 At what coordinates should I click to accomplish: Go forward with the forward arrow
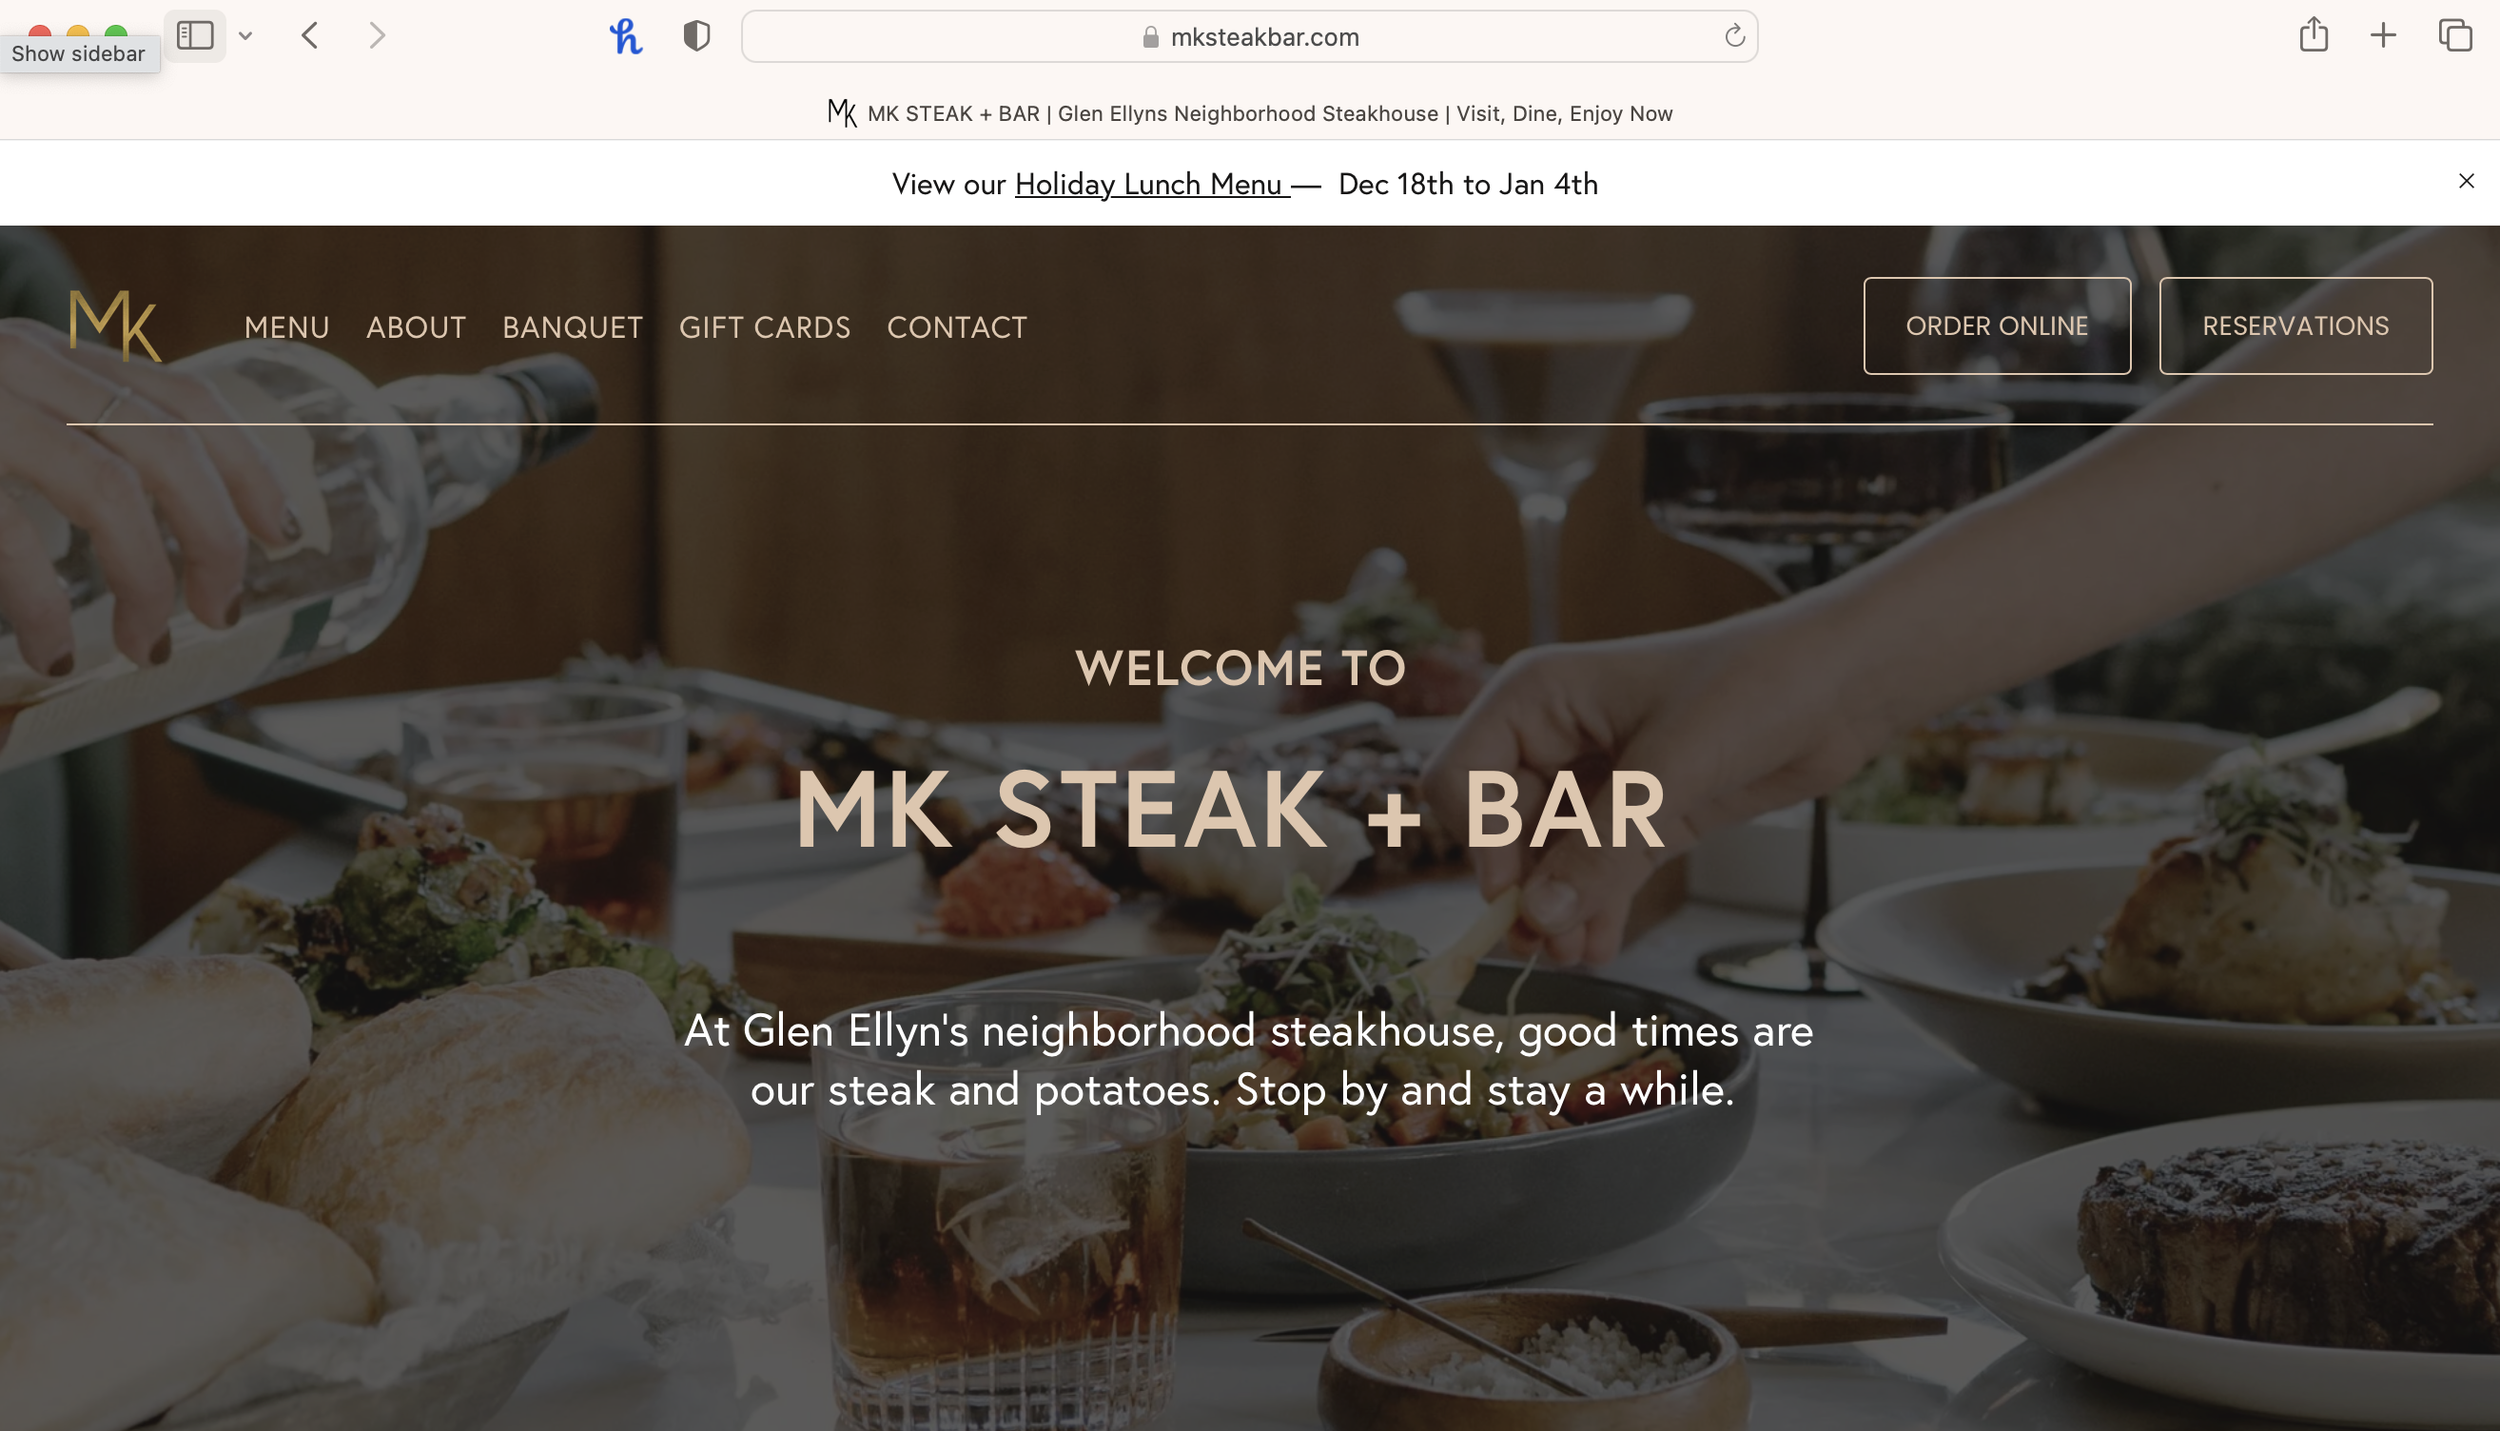(x=377, y=36)
